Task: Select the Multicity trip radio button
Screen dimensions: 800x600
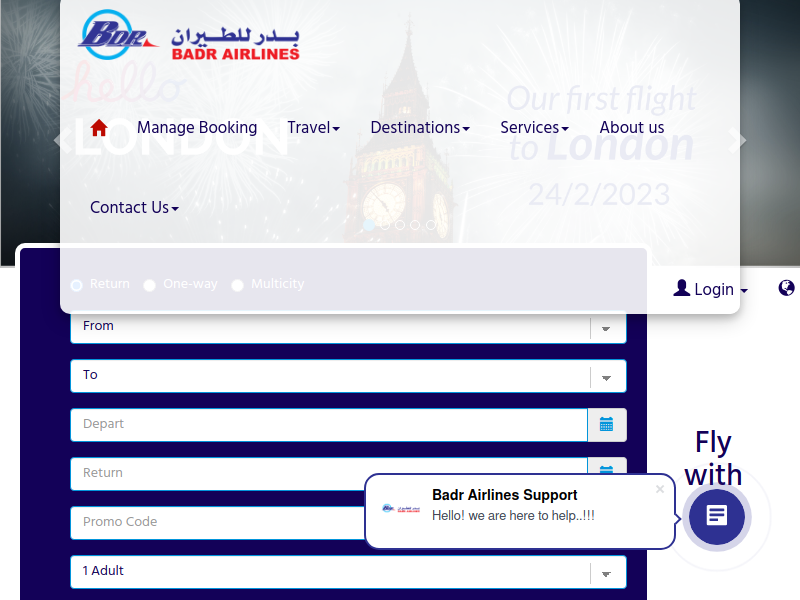Action: (237, 285)
